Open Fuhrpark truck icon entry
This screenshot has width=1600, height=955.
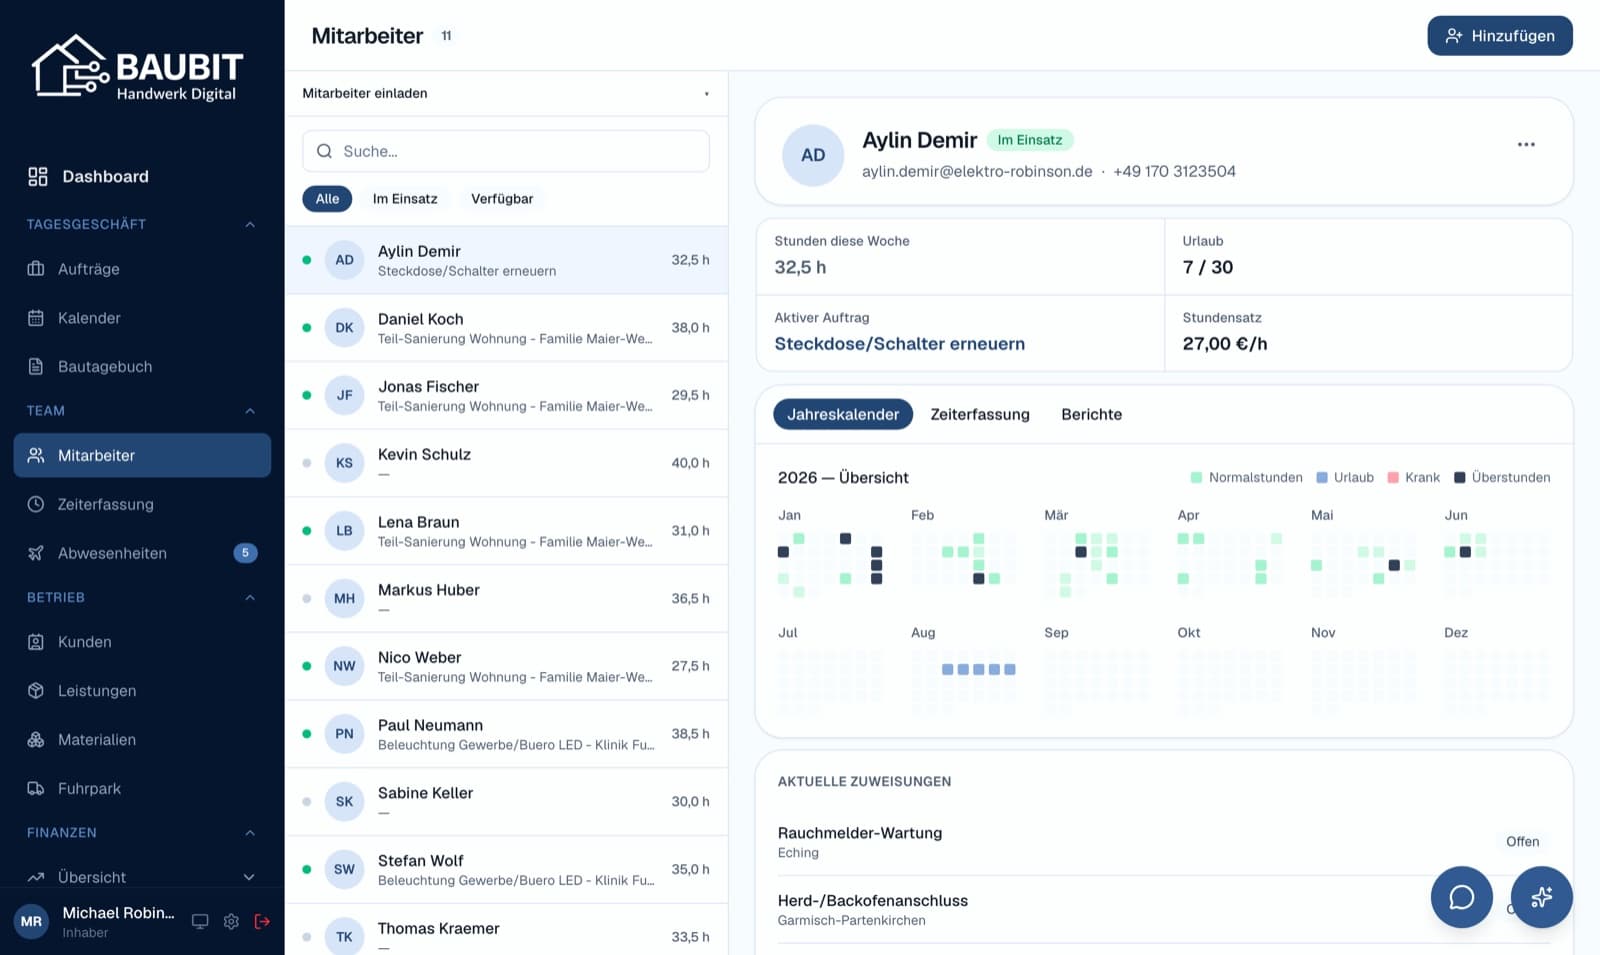36,789
